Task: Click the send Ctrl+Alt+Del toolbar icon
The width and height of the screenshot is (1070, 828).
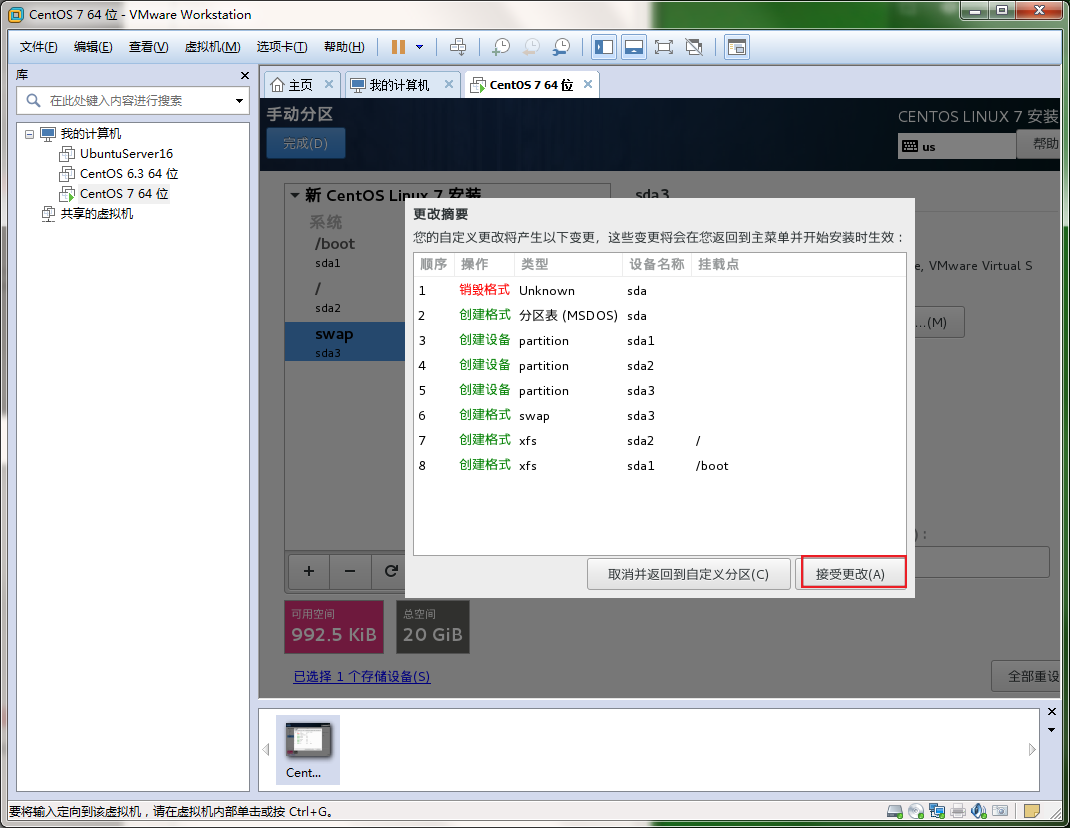Action: pyautogui.click(x=458, y=47)
